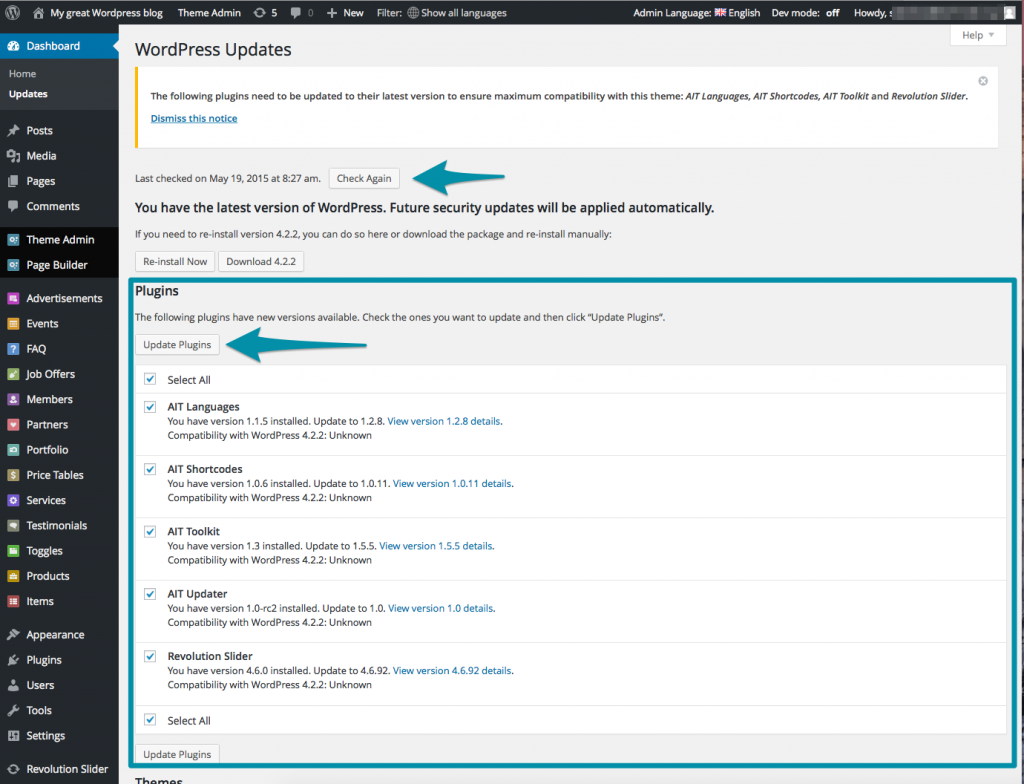Open View version 1.0.11 details link
The image size is (1024, 784).
(452, 483)
